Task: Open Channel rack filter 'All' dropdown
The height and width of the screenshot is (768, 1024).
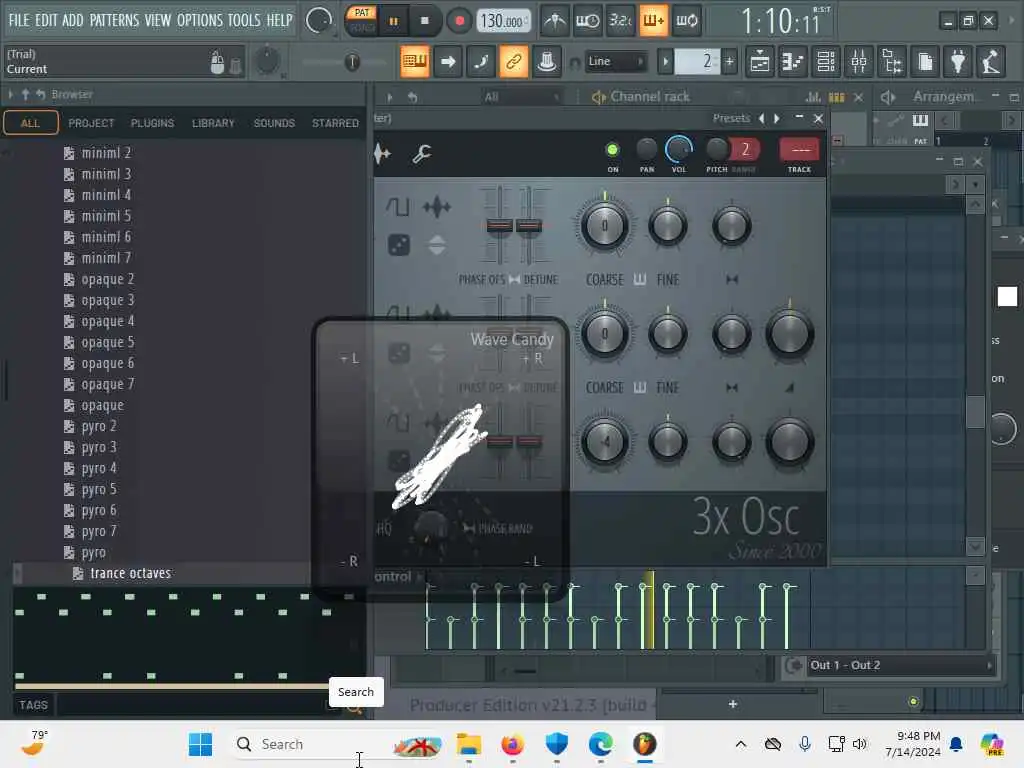Action: (520, 97)
